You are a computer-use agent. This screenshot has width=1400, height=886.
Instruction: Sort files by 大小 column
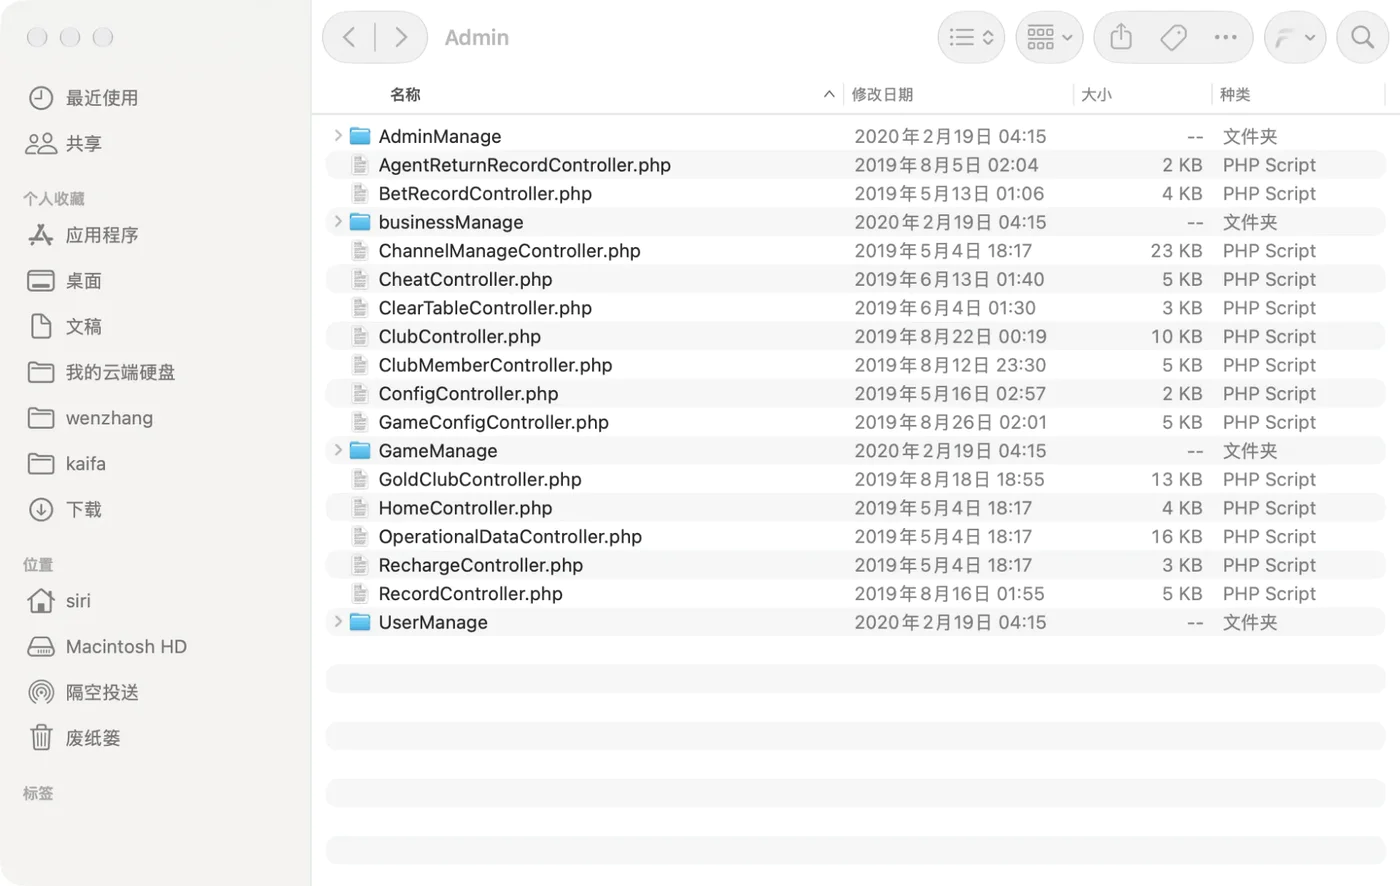tap(1096, 94)
